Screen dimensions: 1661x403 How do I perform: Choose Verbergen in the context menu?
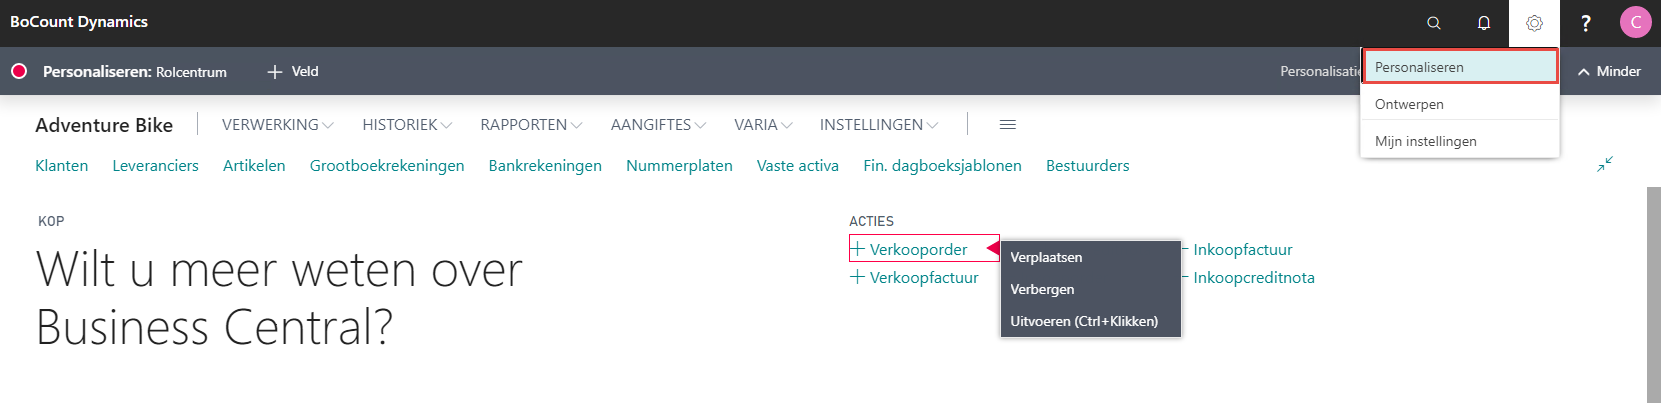[x=1042, y=289]
